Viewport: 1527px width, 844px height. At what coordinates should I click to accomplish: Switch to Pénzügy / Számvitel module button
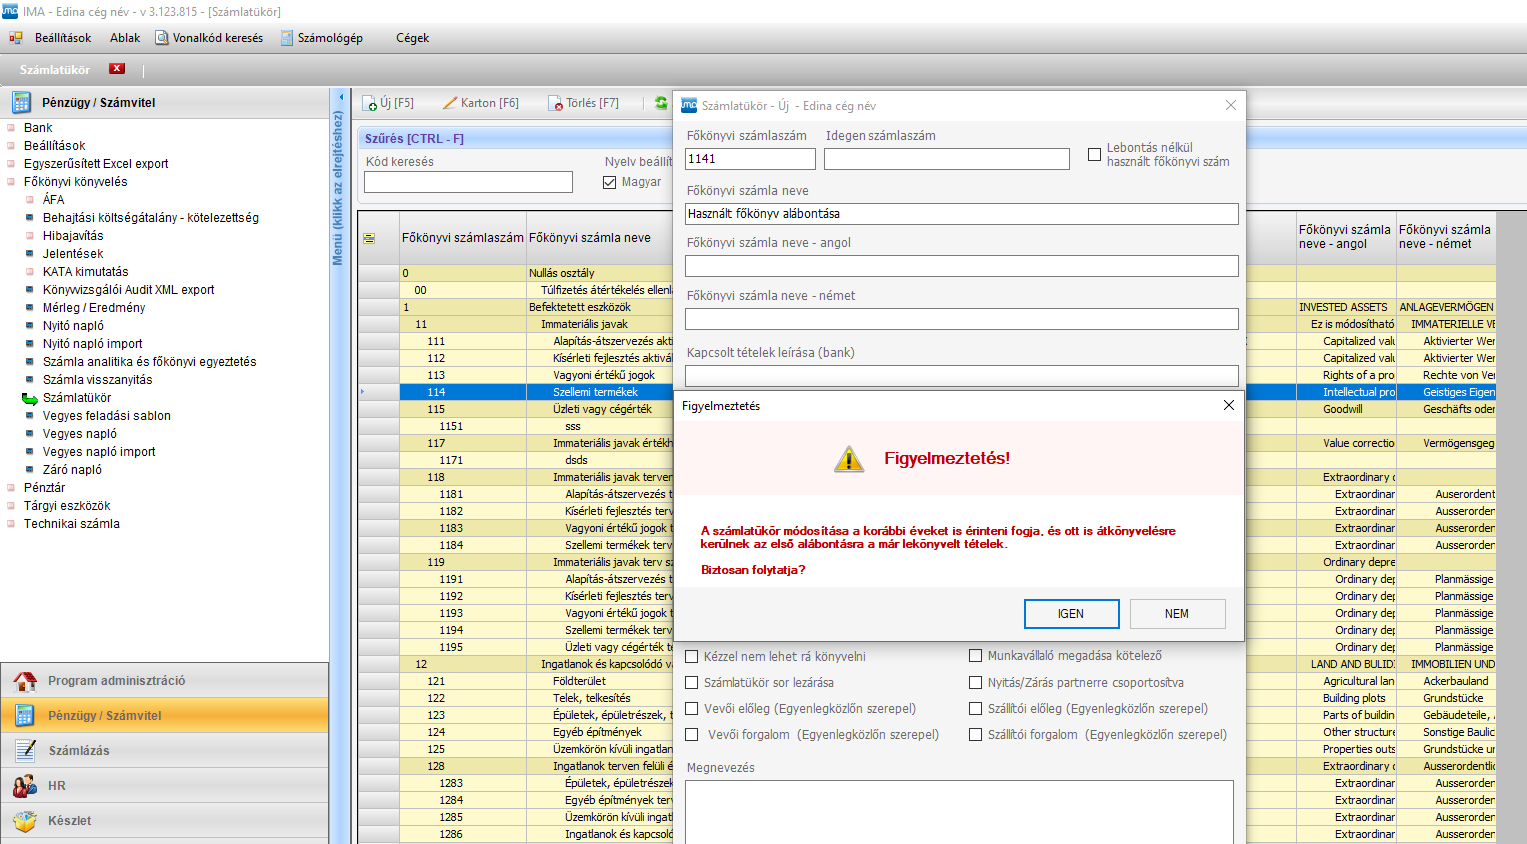click(x=164, y=715)
